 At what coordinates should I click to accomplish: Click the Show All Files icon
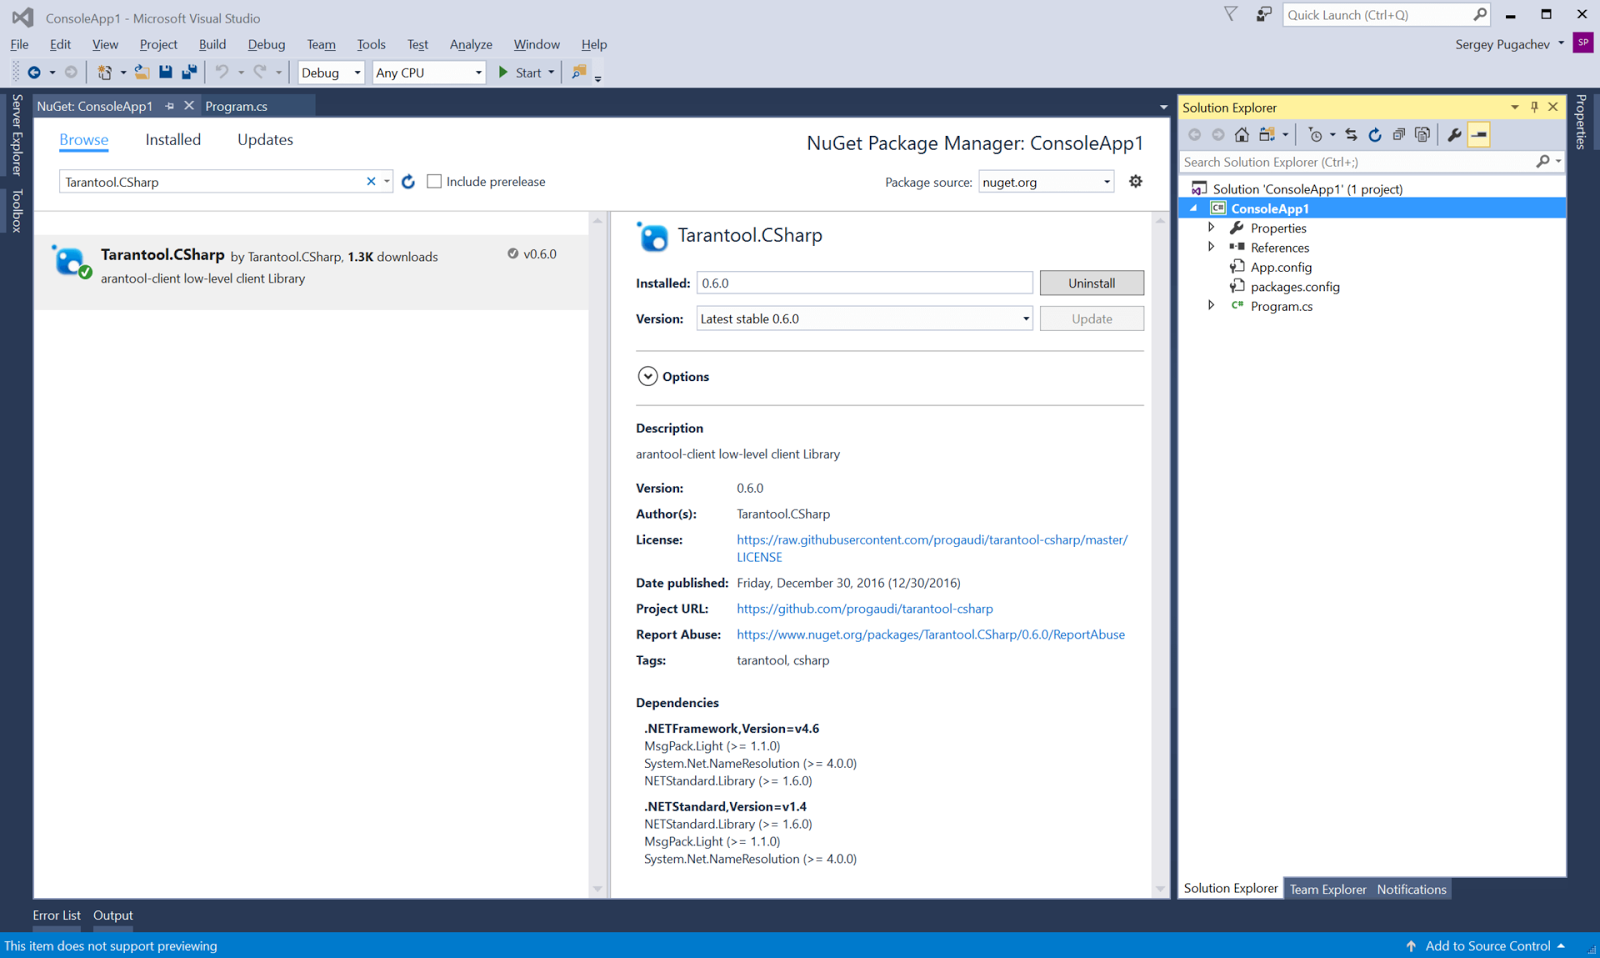(x=1422, y=135)
